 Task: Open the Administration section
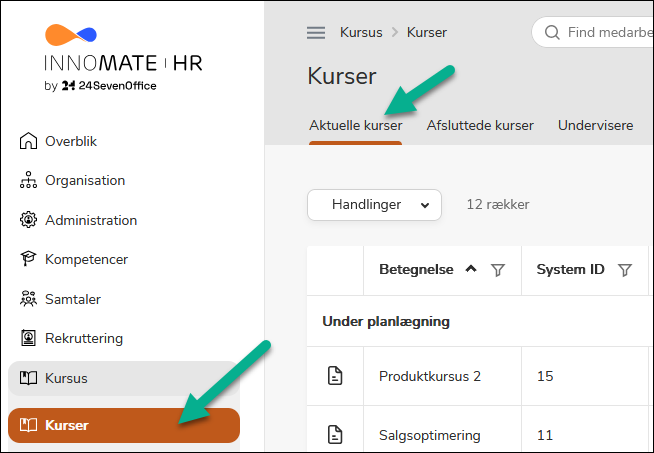90,220
